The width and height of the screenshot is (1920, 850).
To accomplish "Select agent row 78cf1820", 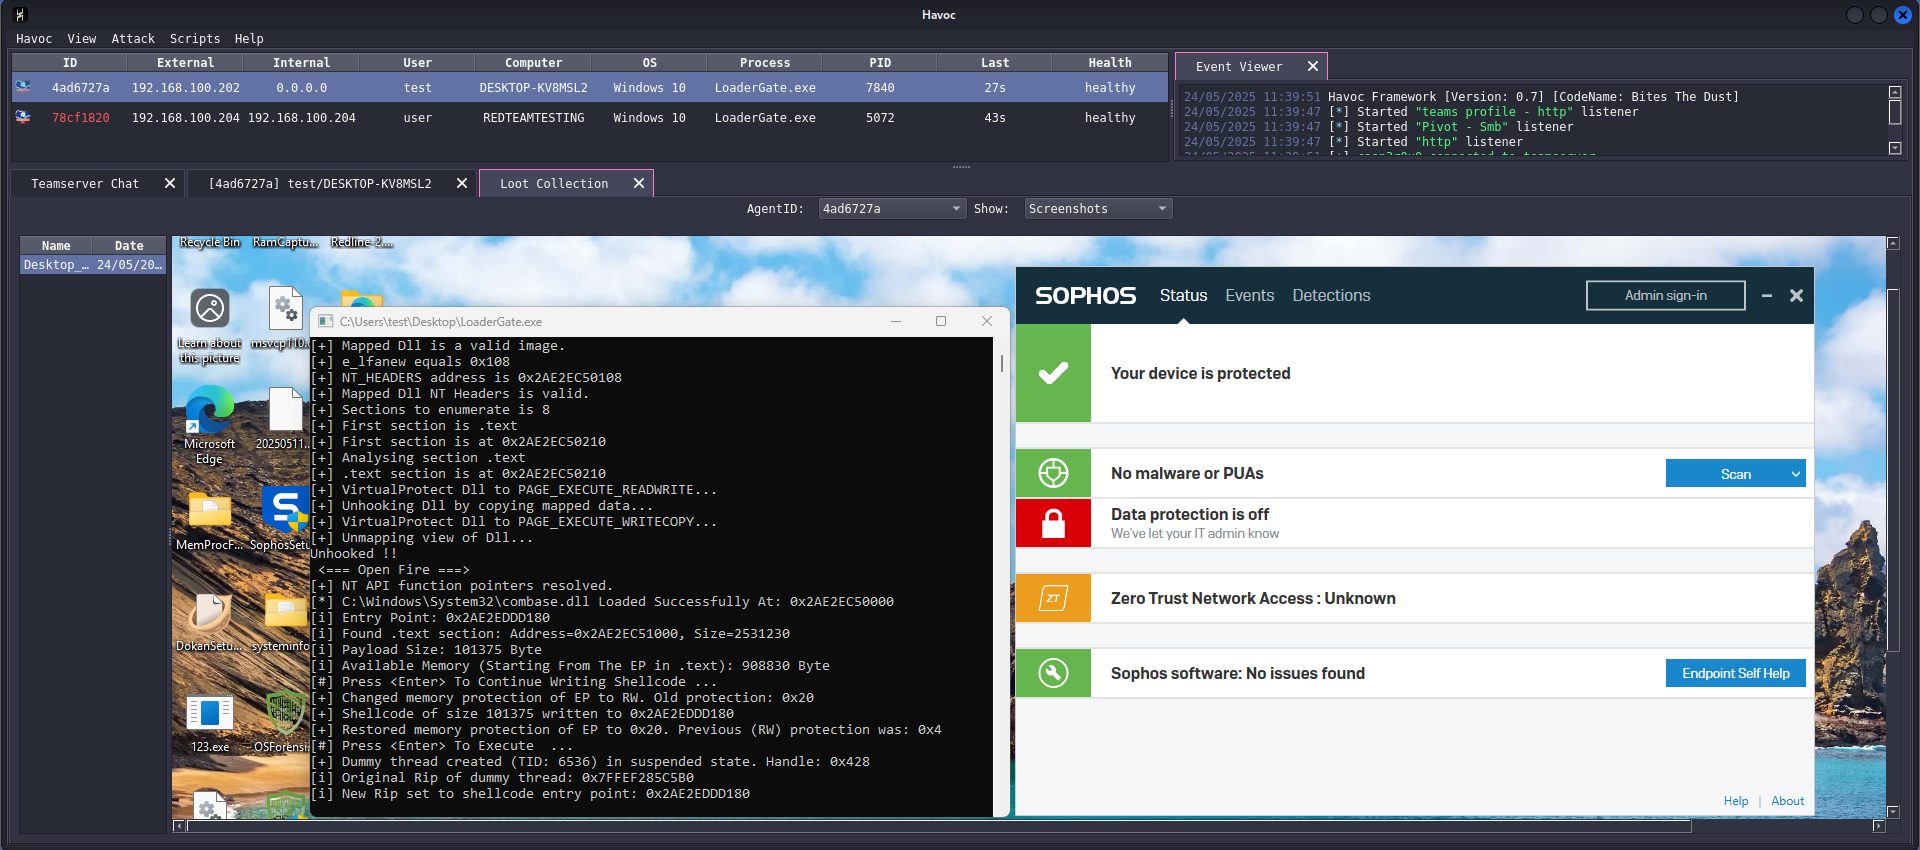I will click(589, 118).
